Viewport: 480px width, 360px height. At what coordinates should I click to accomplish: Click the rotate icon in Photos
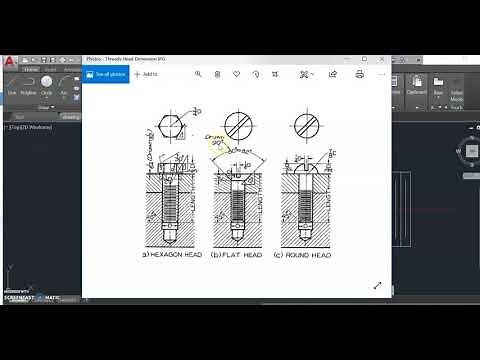pyautogui.click(x=256, y=74)
